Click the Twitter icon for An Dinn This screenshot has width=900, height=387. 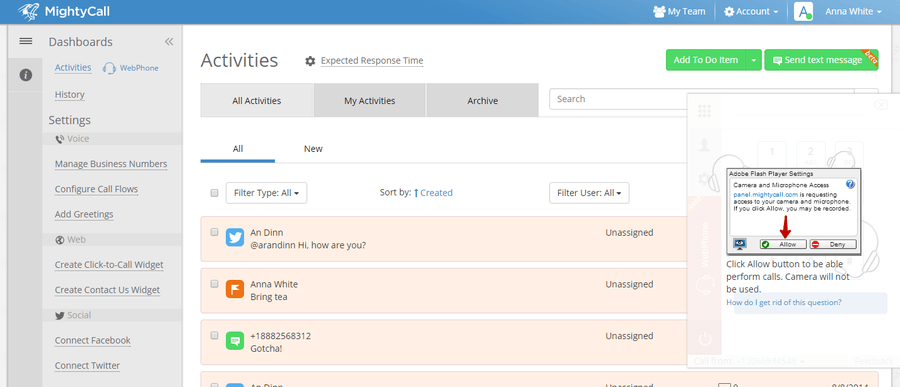tap(235, 237)
